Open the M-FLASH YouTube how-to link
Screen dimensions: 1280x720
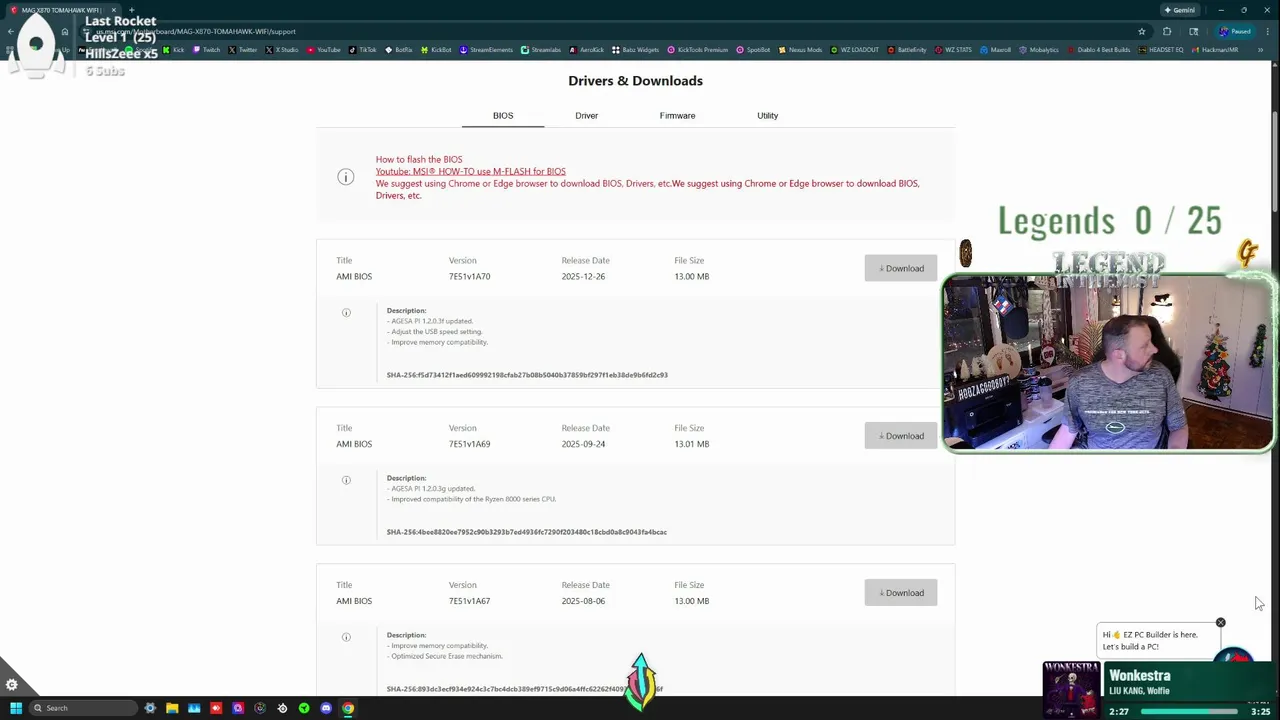(x=470, y=171)
